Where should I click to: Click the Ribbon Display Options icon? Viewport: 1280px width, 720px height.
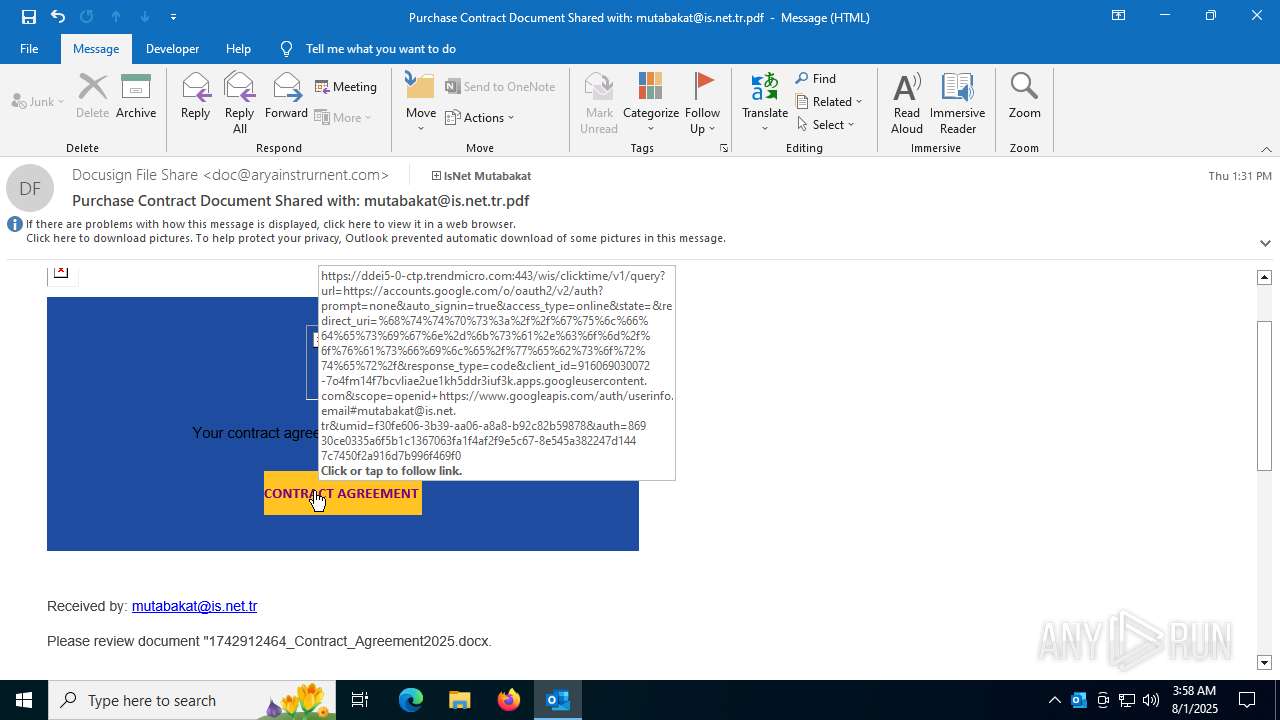pyautogui.click(x=1118, y=16)
